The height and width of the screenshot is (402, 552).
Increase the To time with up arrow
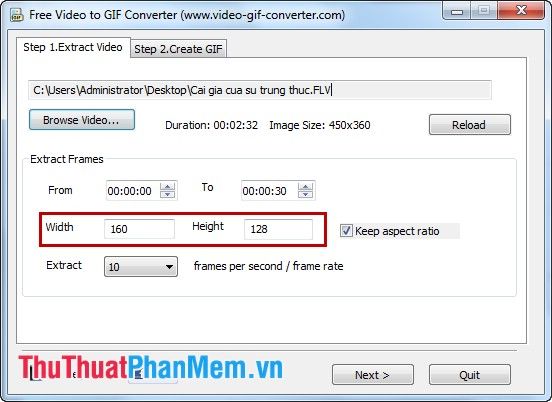click(305, 187)
